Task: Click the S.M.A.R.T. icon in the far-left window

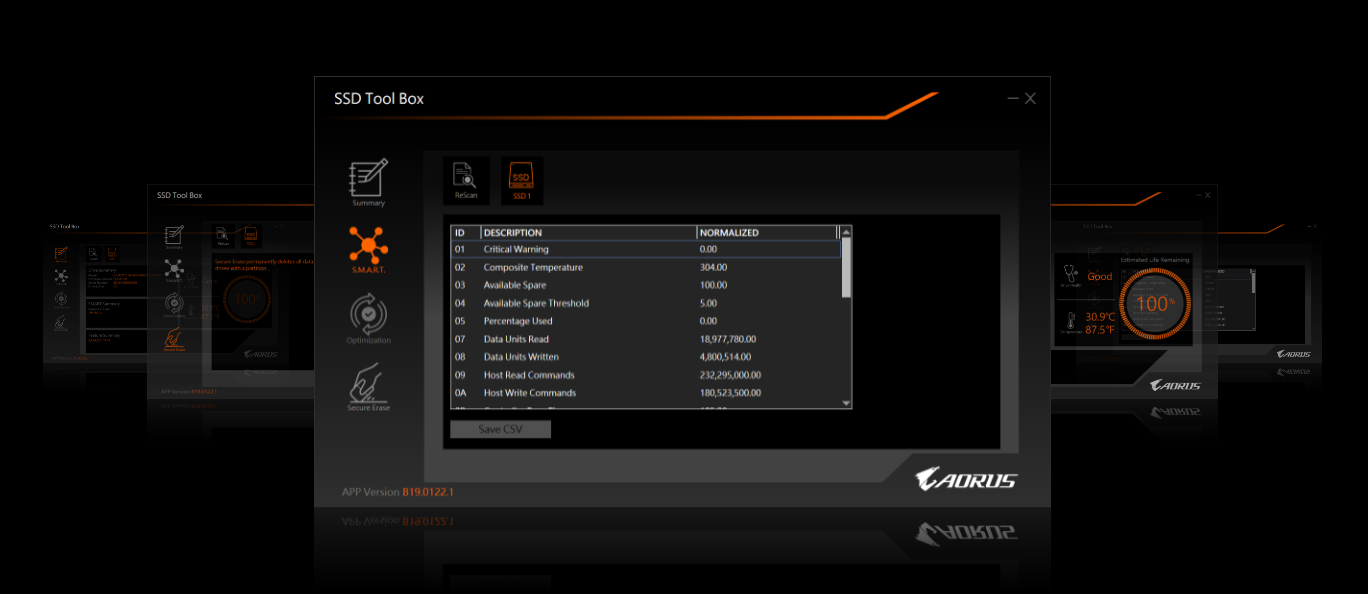Action: (61, 276)
